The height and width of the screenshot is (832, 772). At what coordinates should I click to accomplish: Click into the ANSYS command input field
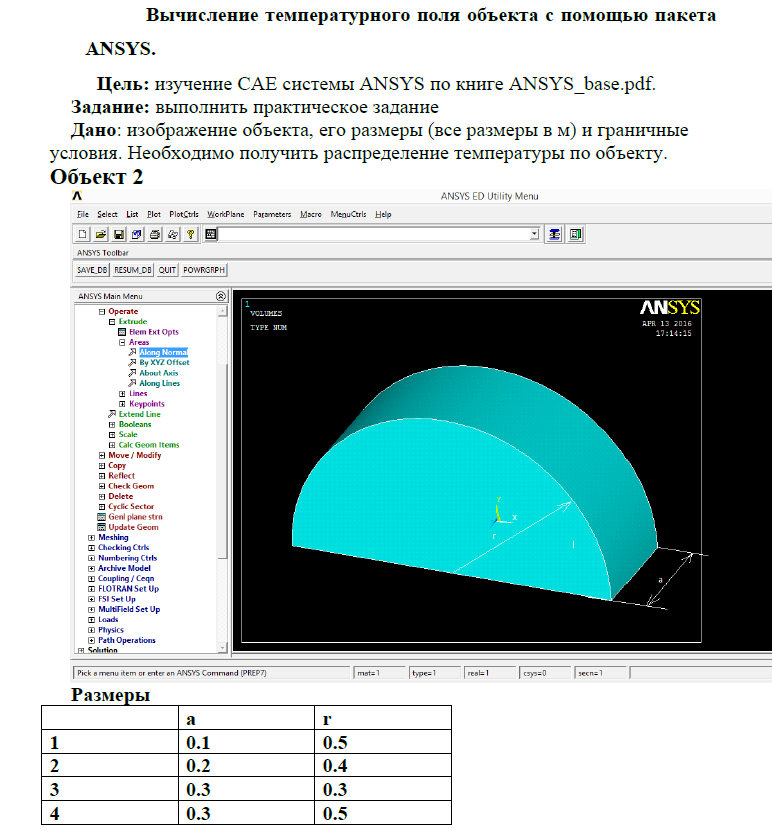tap(374, 234)
